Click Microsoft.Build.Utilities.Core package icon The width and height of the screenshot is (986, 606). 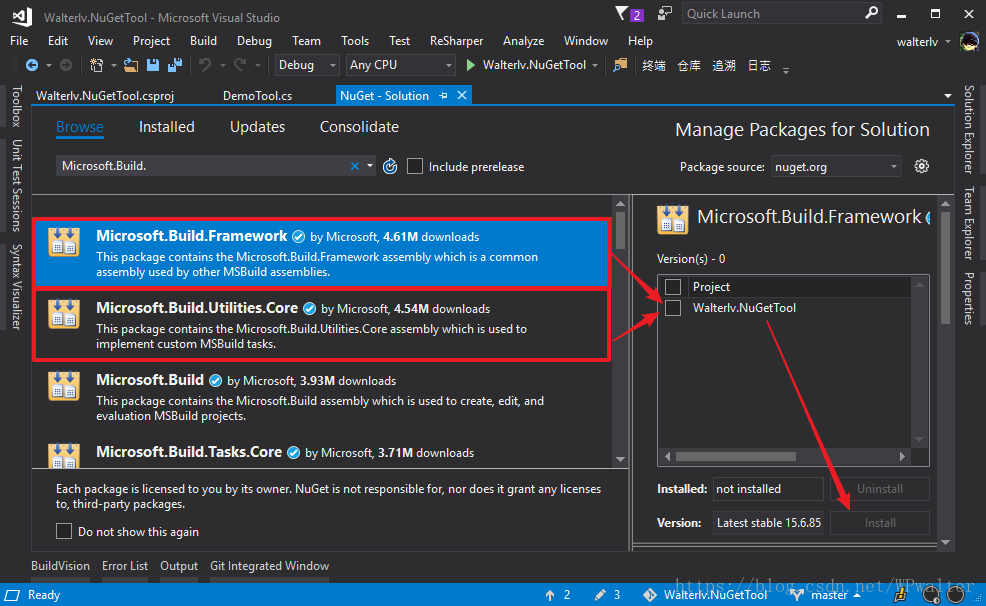[64, 313]
